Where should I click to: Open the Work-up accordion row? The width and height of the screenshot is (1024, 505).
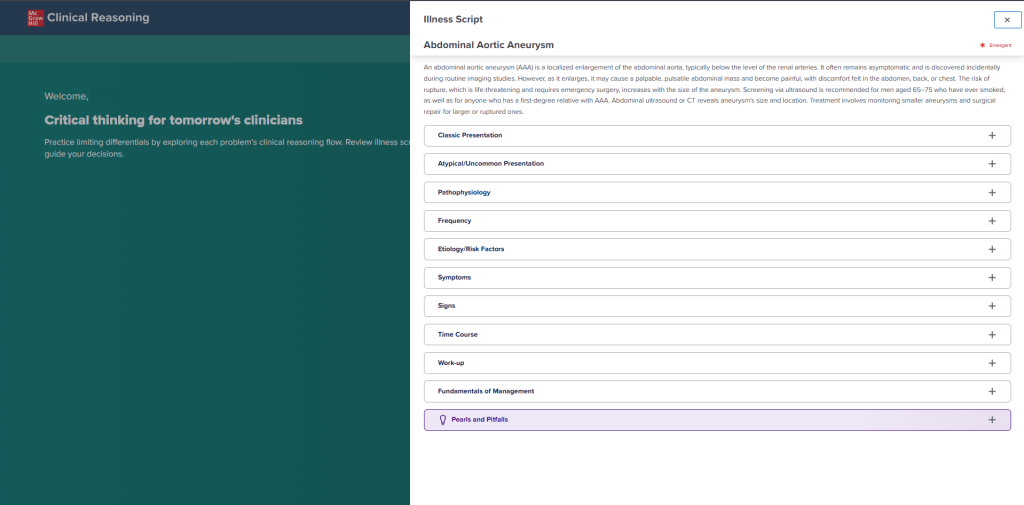point(716,363)
